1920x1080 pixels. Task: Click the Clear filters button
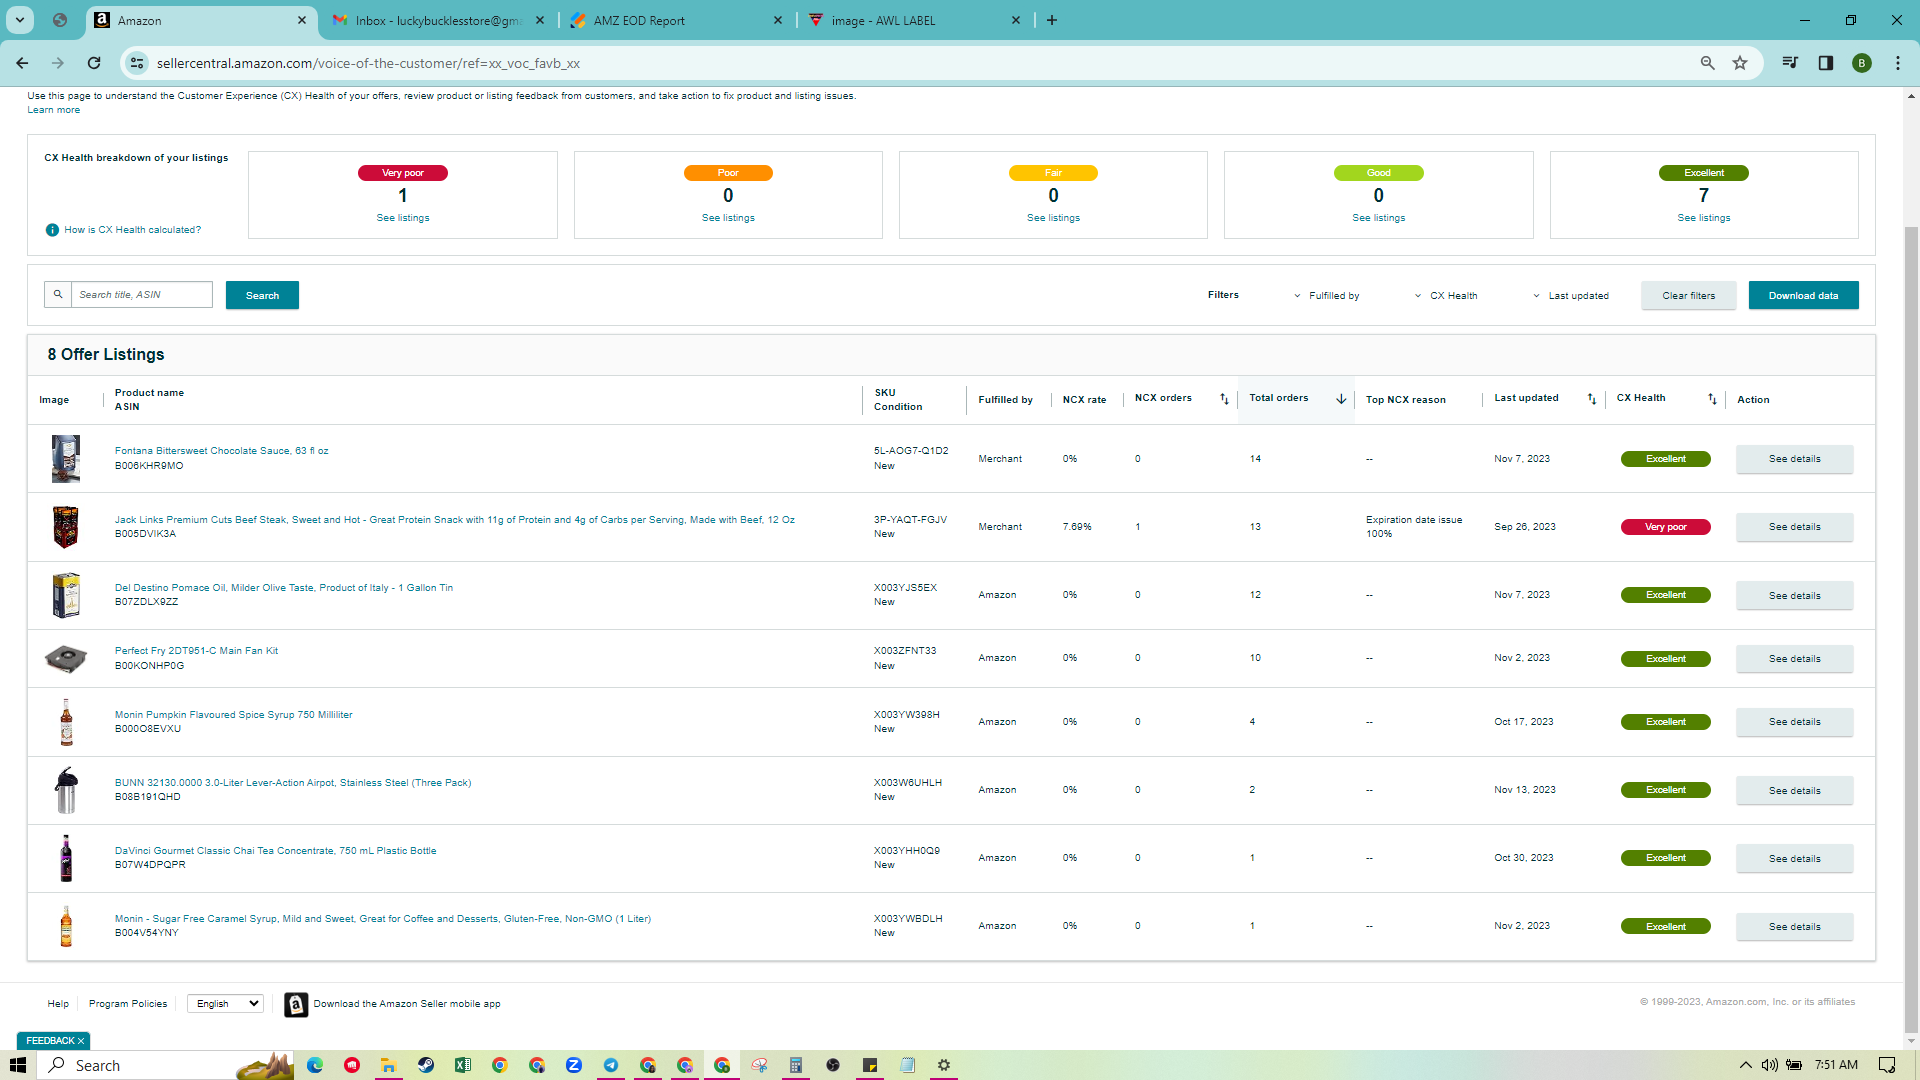(1688, 295)
